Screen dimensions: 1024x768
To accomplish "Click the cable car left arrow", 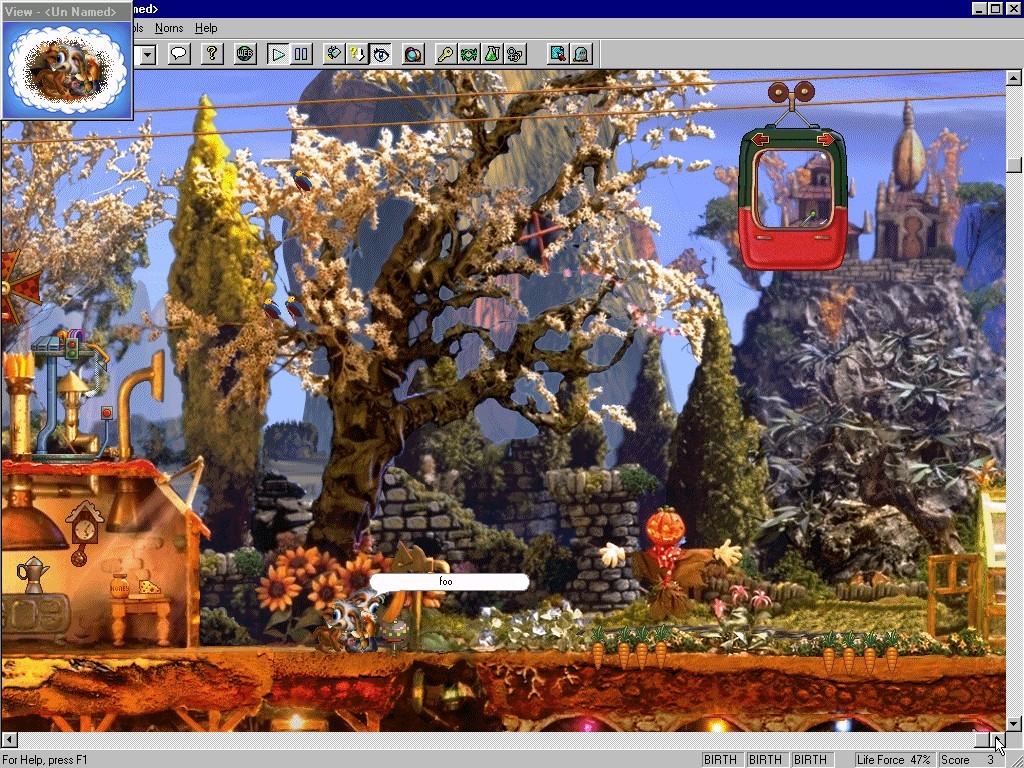I will pos(760,140).
